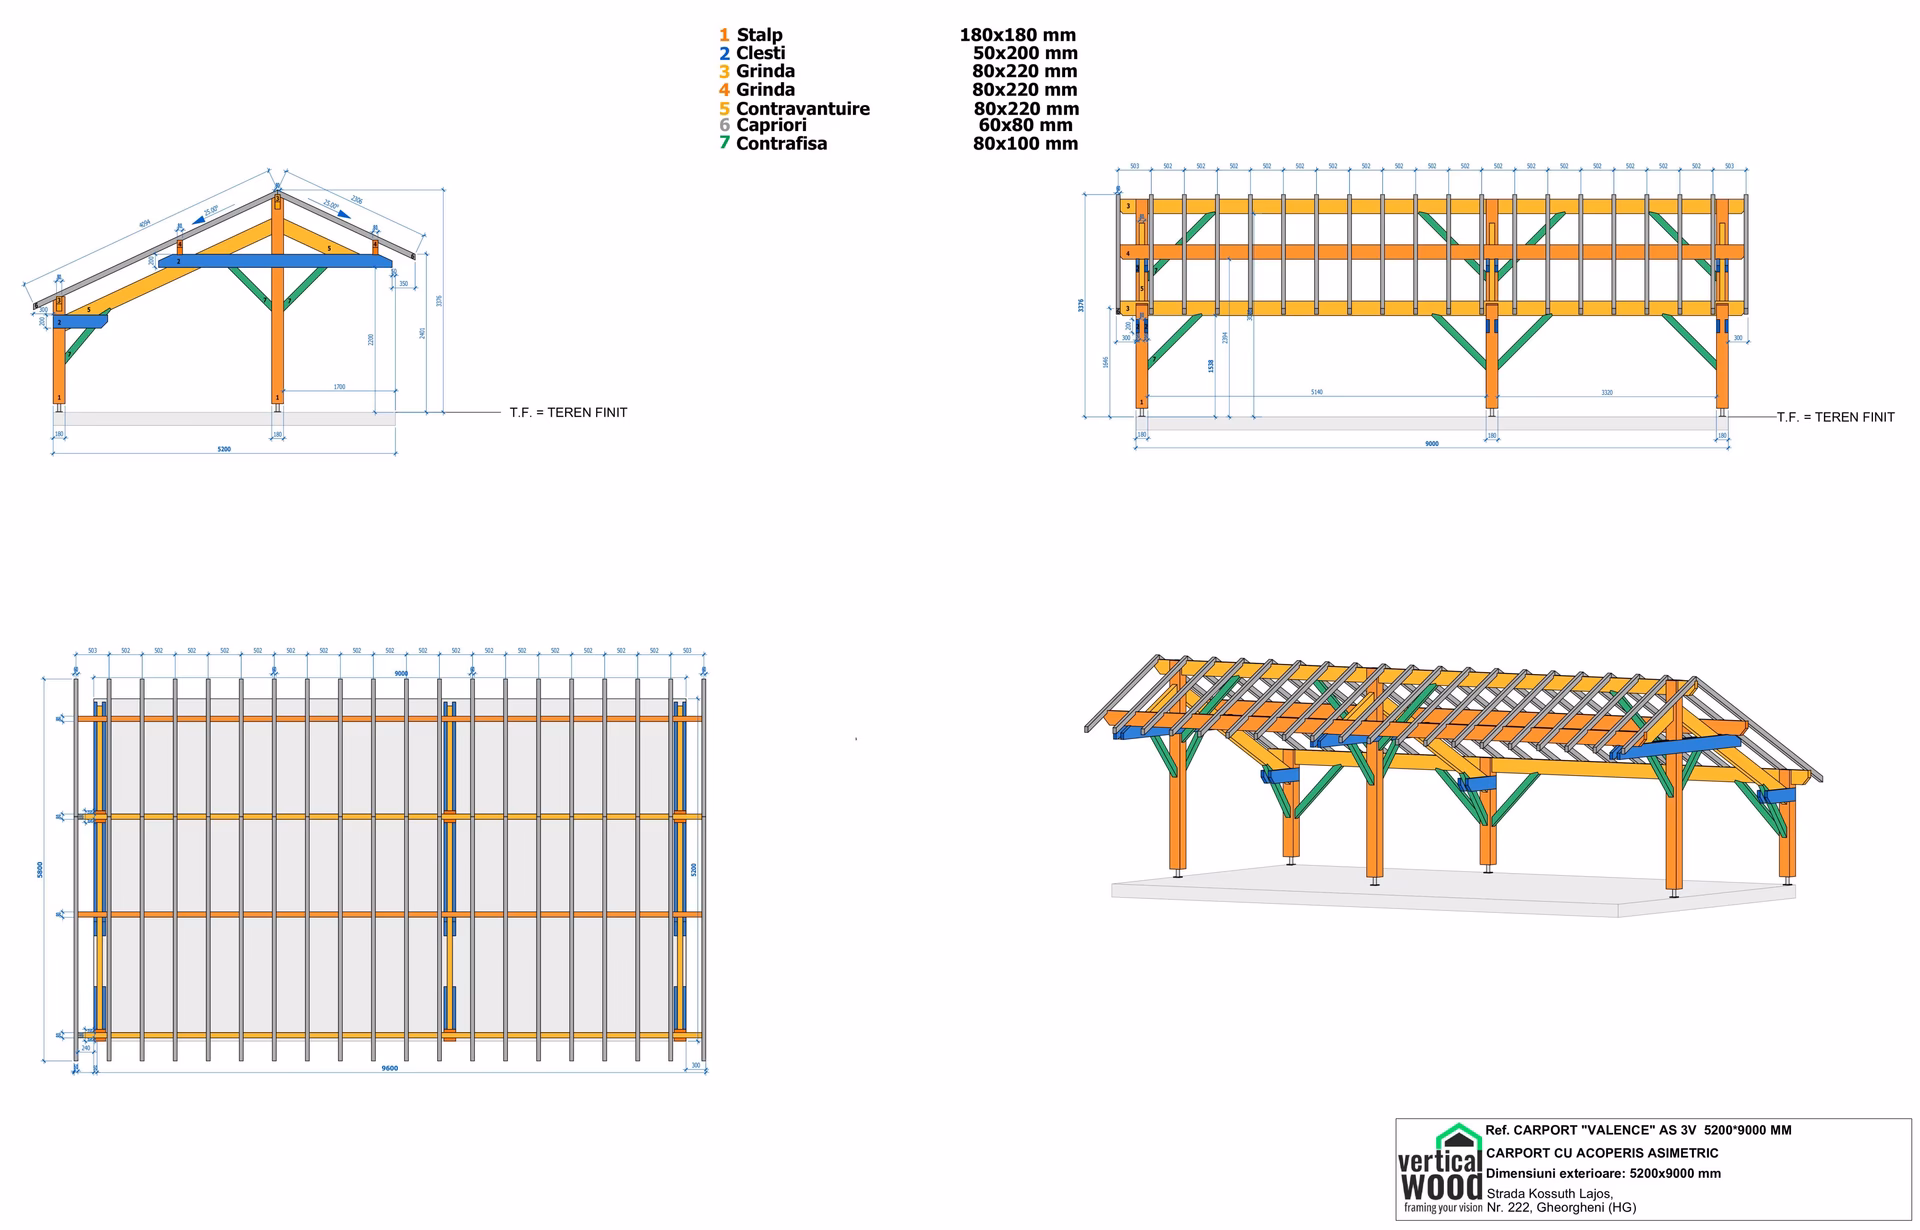The image size is (1920, 1230).
Task: Click the 5200 width dimension under gable elevation
Action: [x=224, y=449]
